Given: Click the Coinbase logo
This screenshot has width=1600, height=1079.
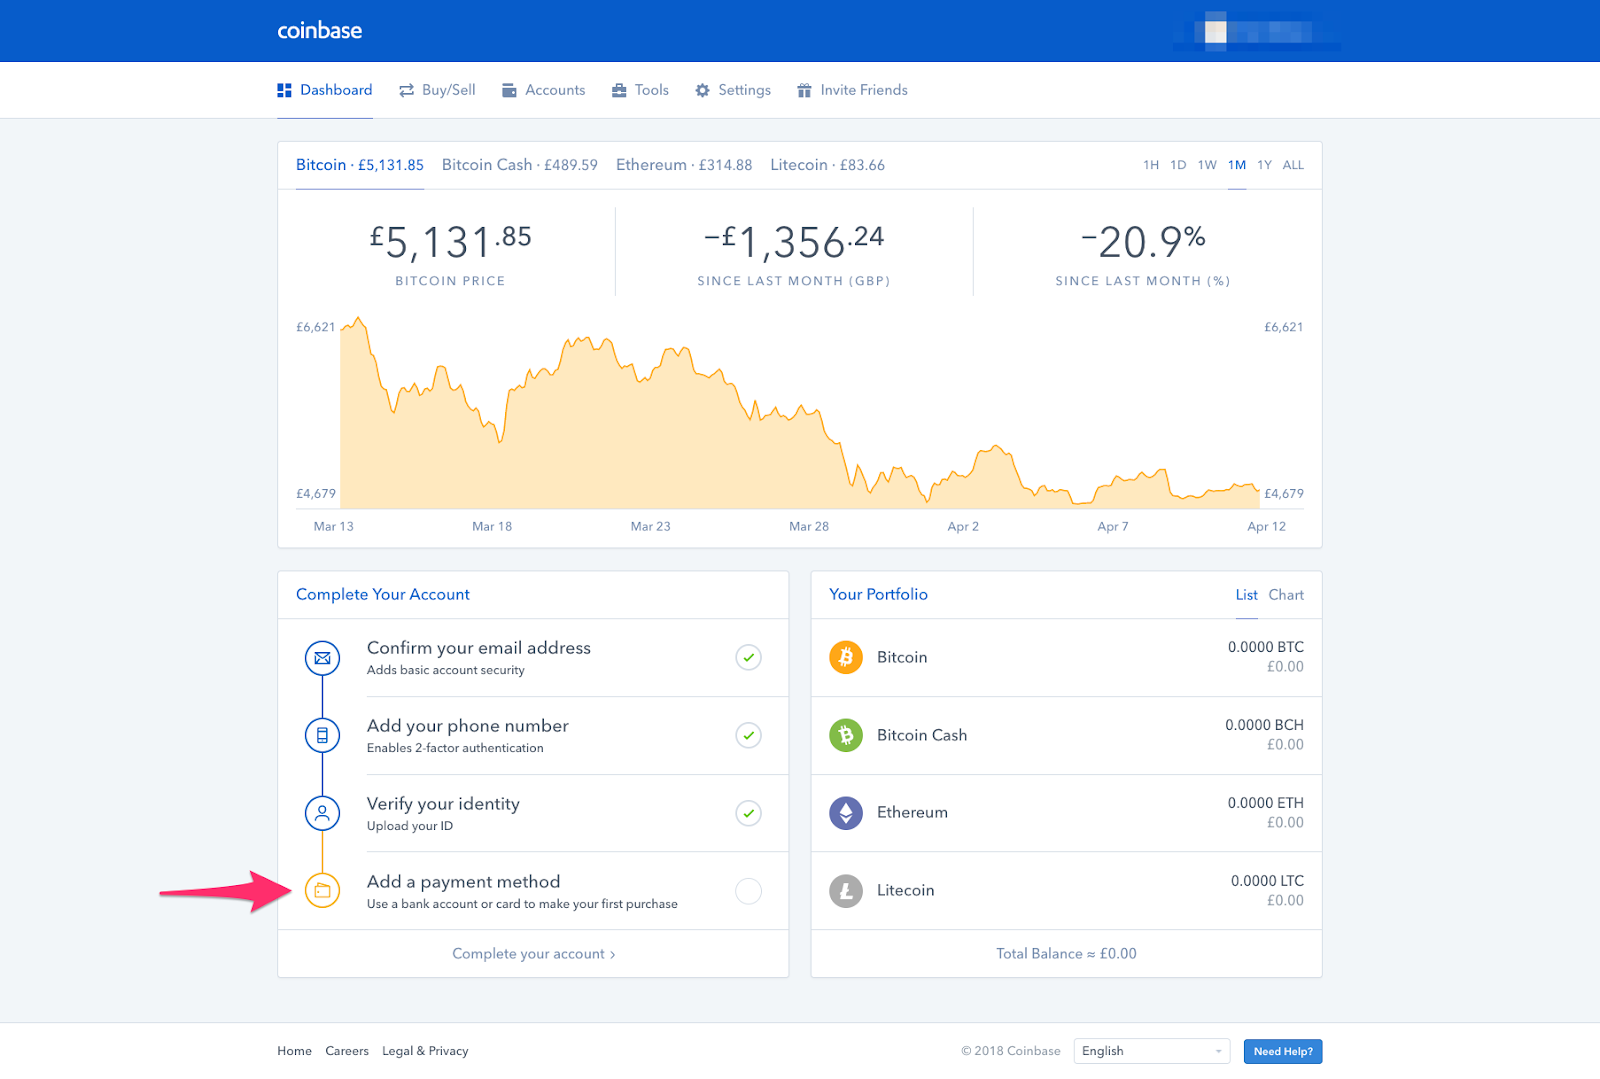Looking at the screenshot, I should pos(320,31).
